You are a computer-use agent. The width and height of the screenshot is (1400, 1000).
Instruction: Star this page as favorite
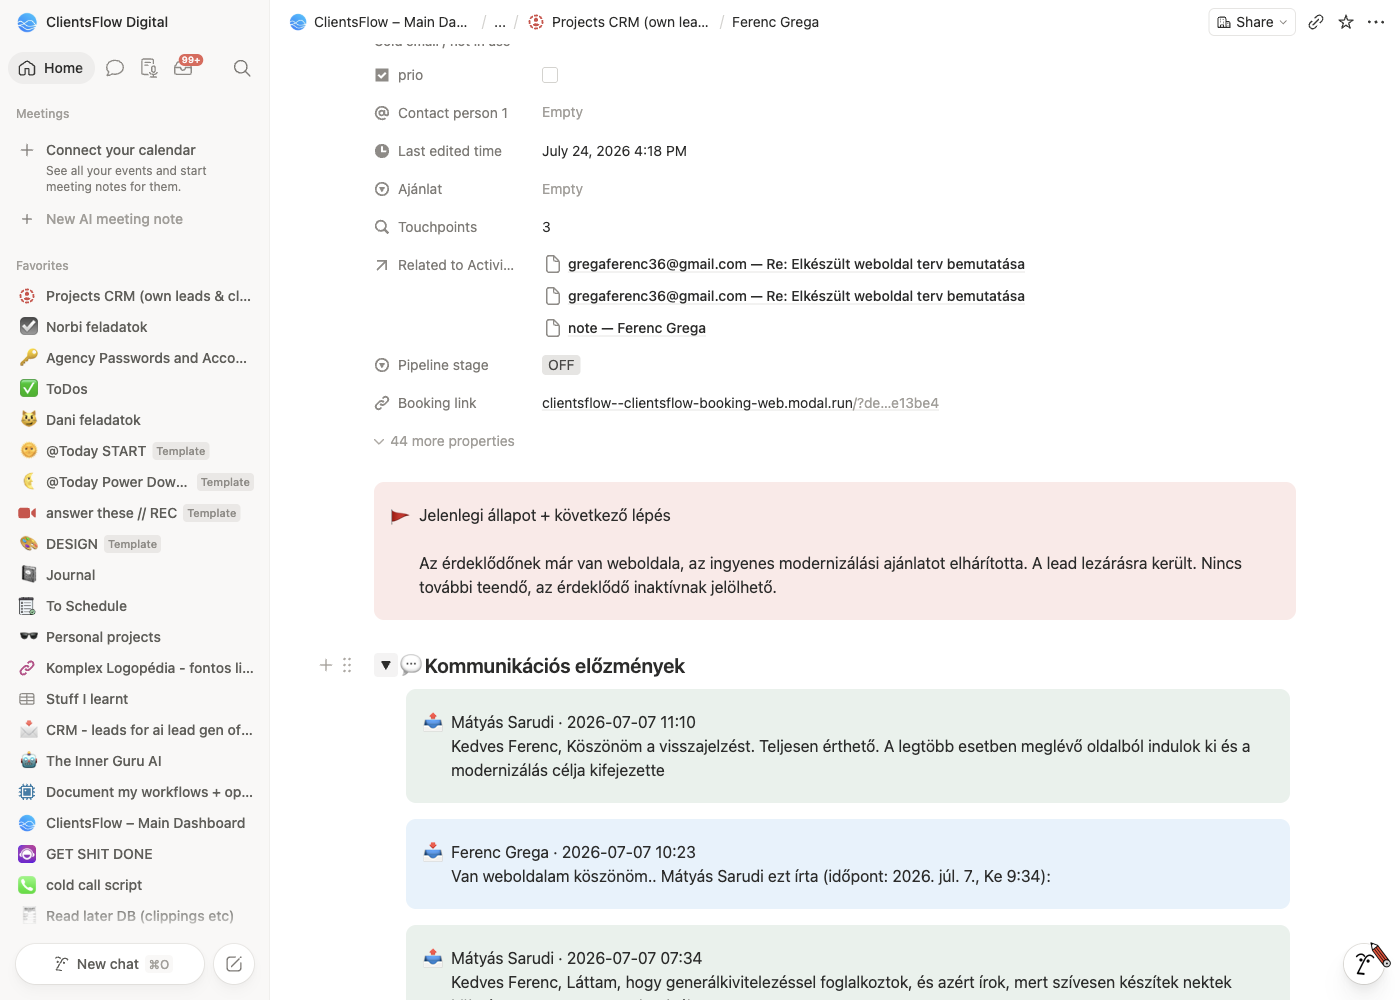click(x=1346, y=22)
